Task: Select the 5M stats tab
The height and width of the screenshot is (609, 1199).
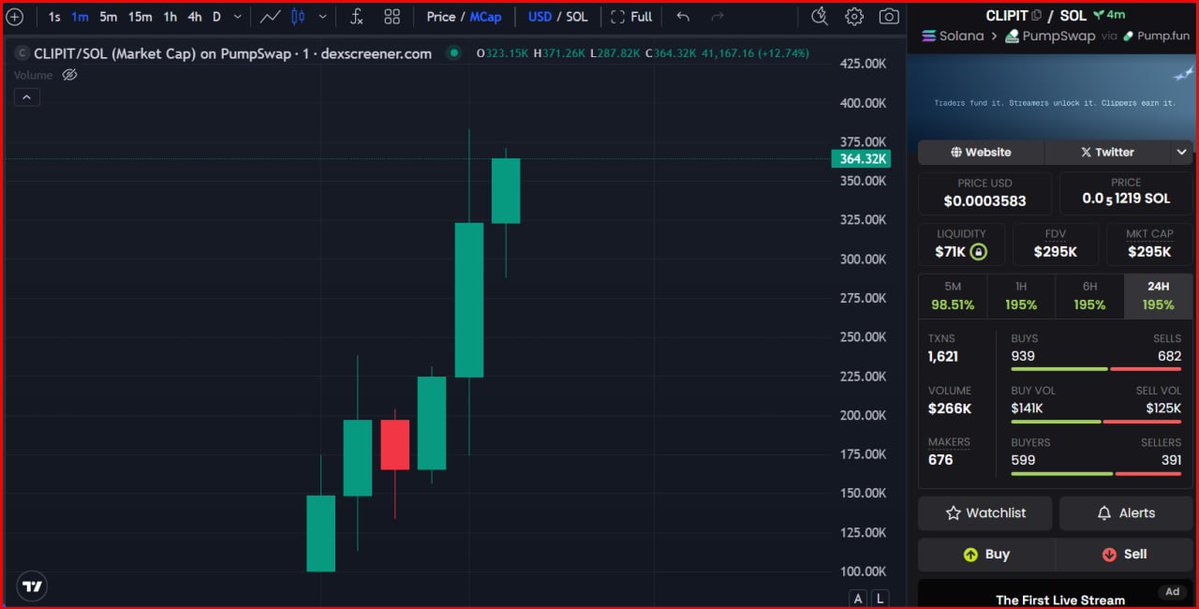Action: coord(953,295)
